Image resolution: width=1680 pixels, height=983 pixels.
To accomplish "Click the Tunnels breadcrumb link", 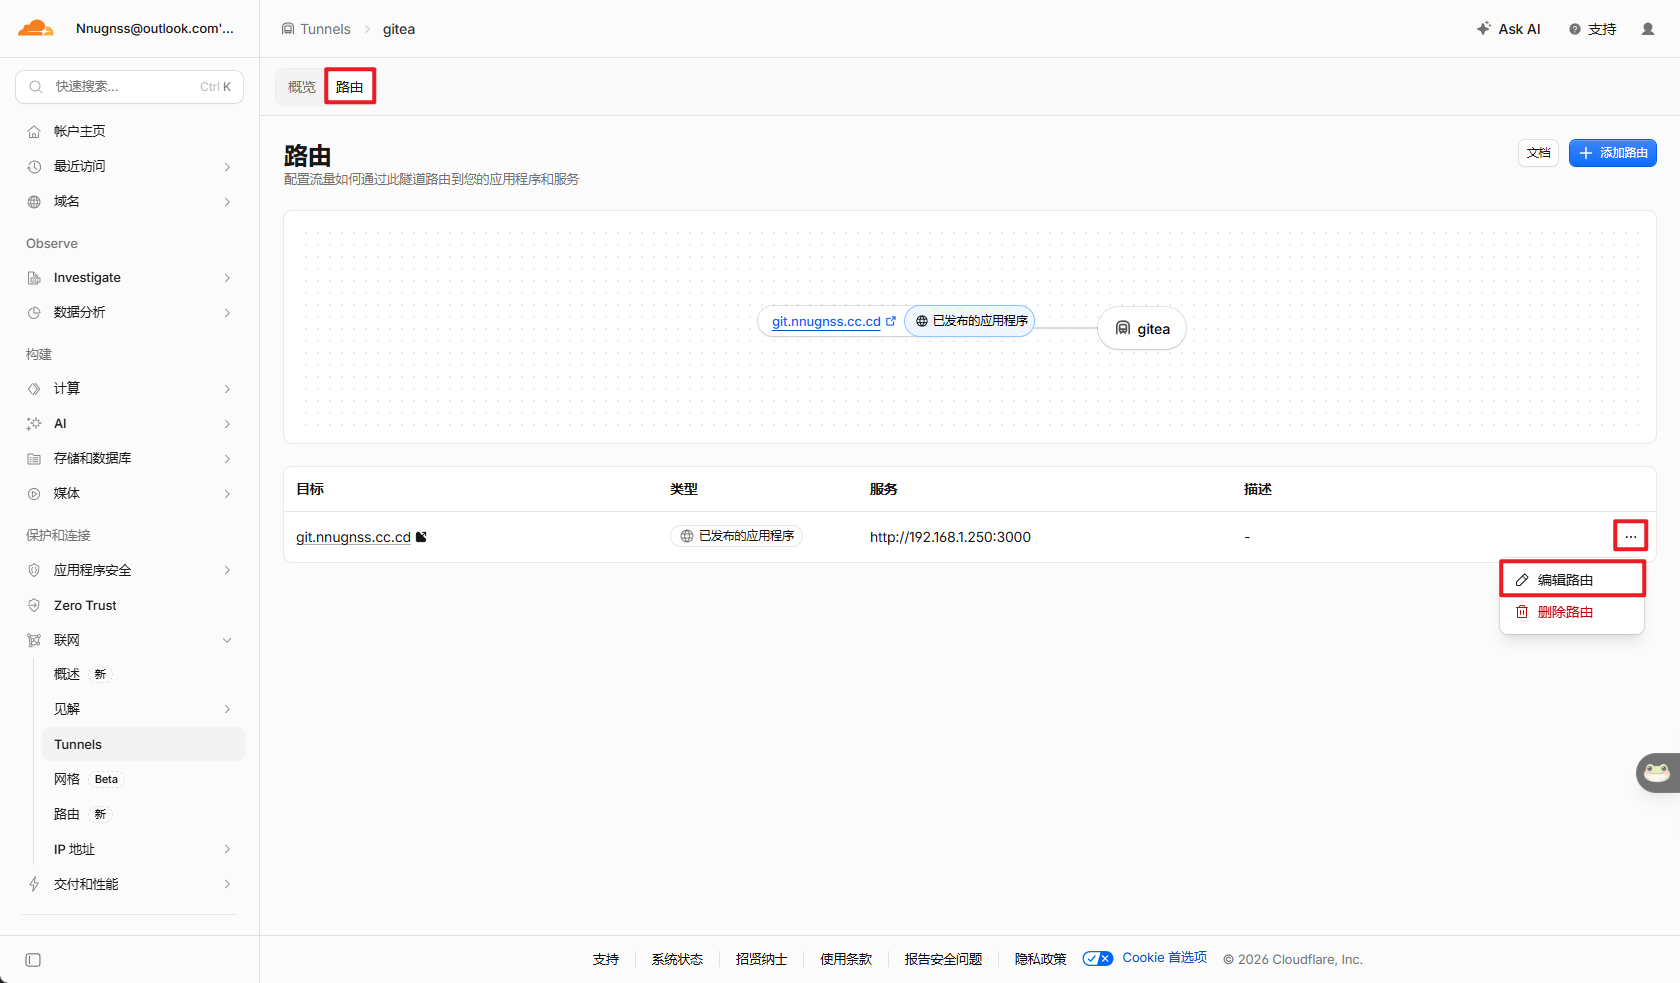I will (325, 29).
